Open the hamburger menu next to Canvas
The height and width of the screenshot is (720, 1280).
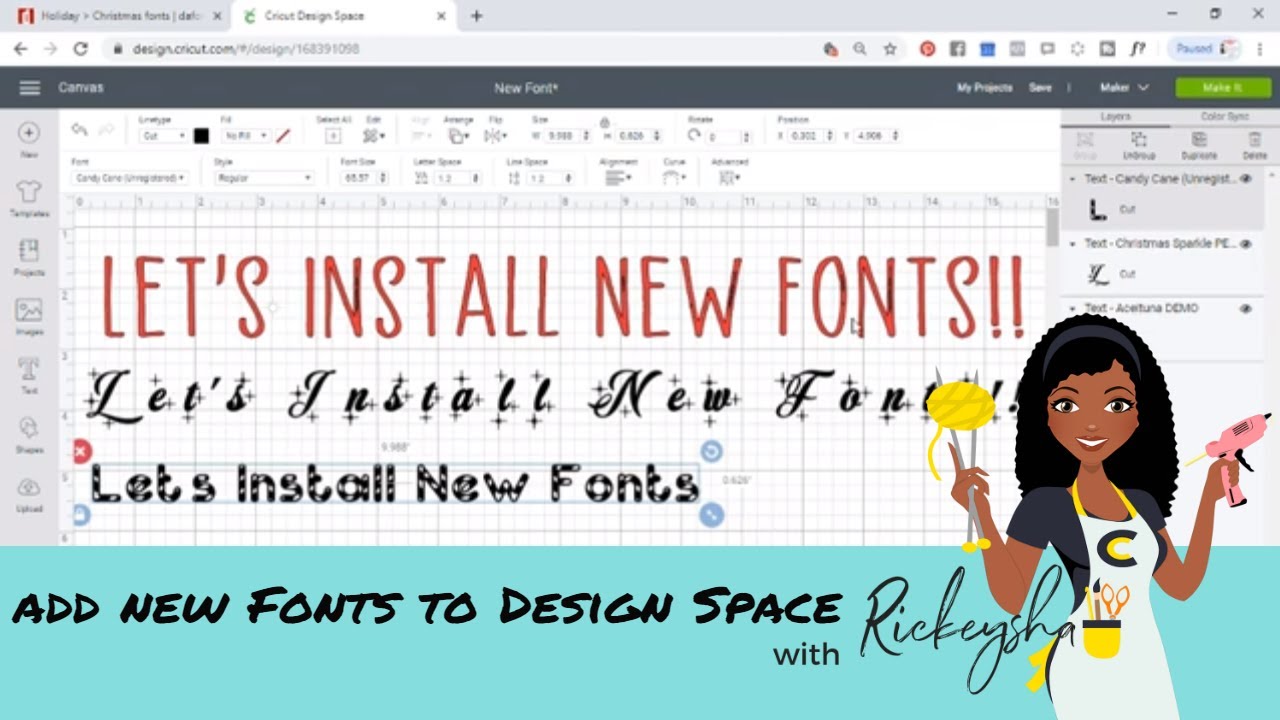pos(30,88)
